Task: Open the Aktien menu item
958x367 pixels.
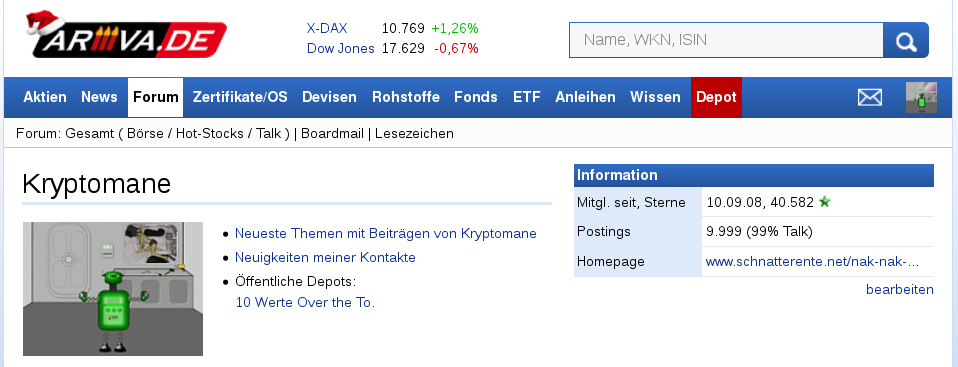Action: point(45,97)
